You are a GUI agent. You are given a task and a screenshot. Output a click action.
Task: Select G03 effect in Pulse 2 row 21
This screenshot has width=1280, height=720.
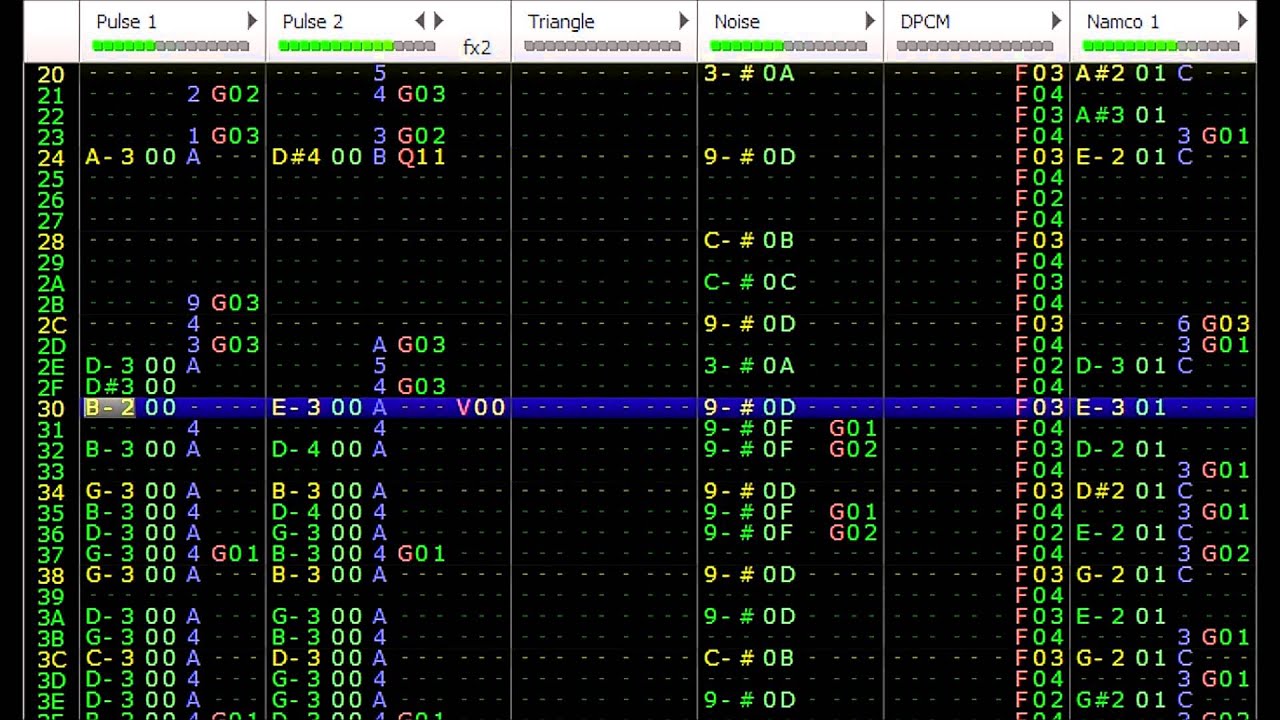[x=421, y=94]
